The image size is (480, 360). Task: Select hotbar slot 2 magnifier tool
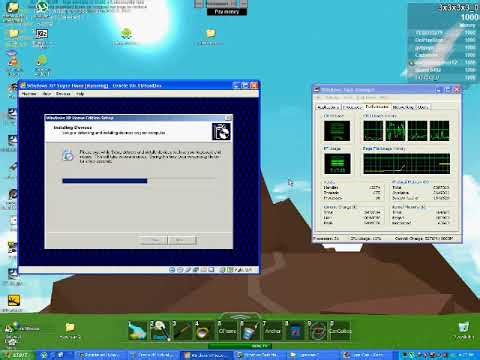click(160, 330)
